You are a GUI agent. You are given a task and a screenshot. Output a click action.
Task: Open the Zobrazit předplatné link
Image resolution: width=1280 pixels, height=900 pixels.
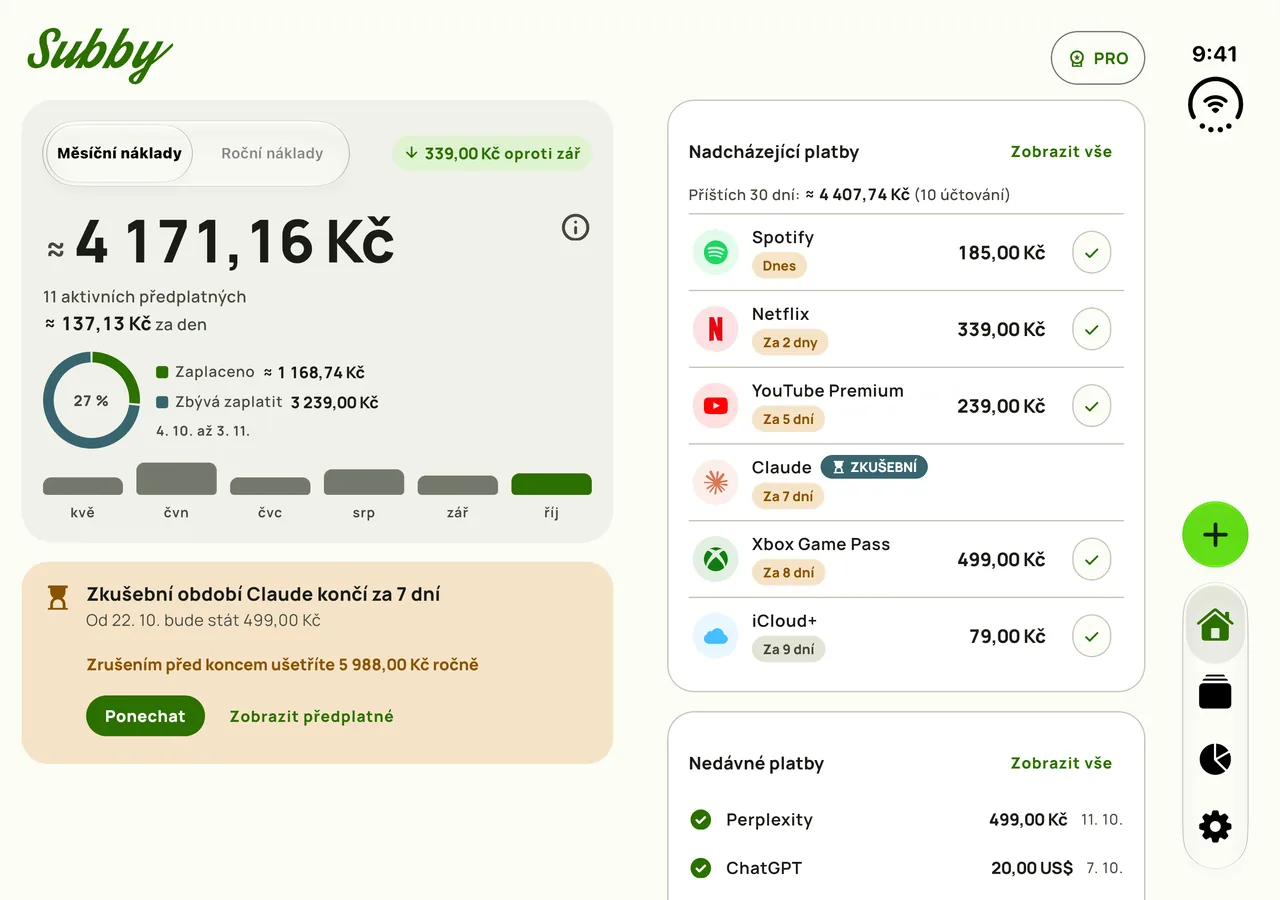click(x=312, y=716)
